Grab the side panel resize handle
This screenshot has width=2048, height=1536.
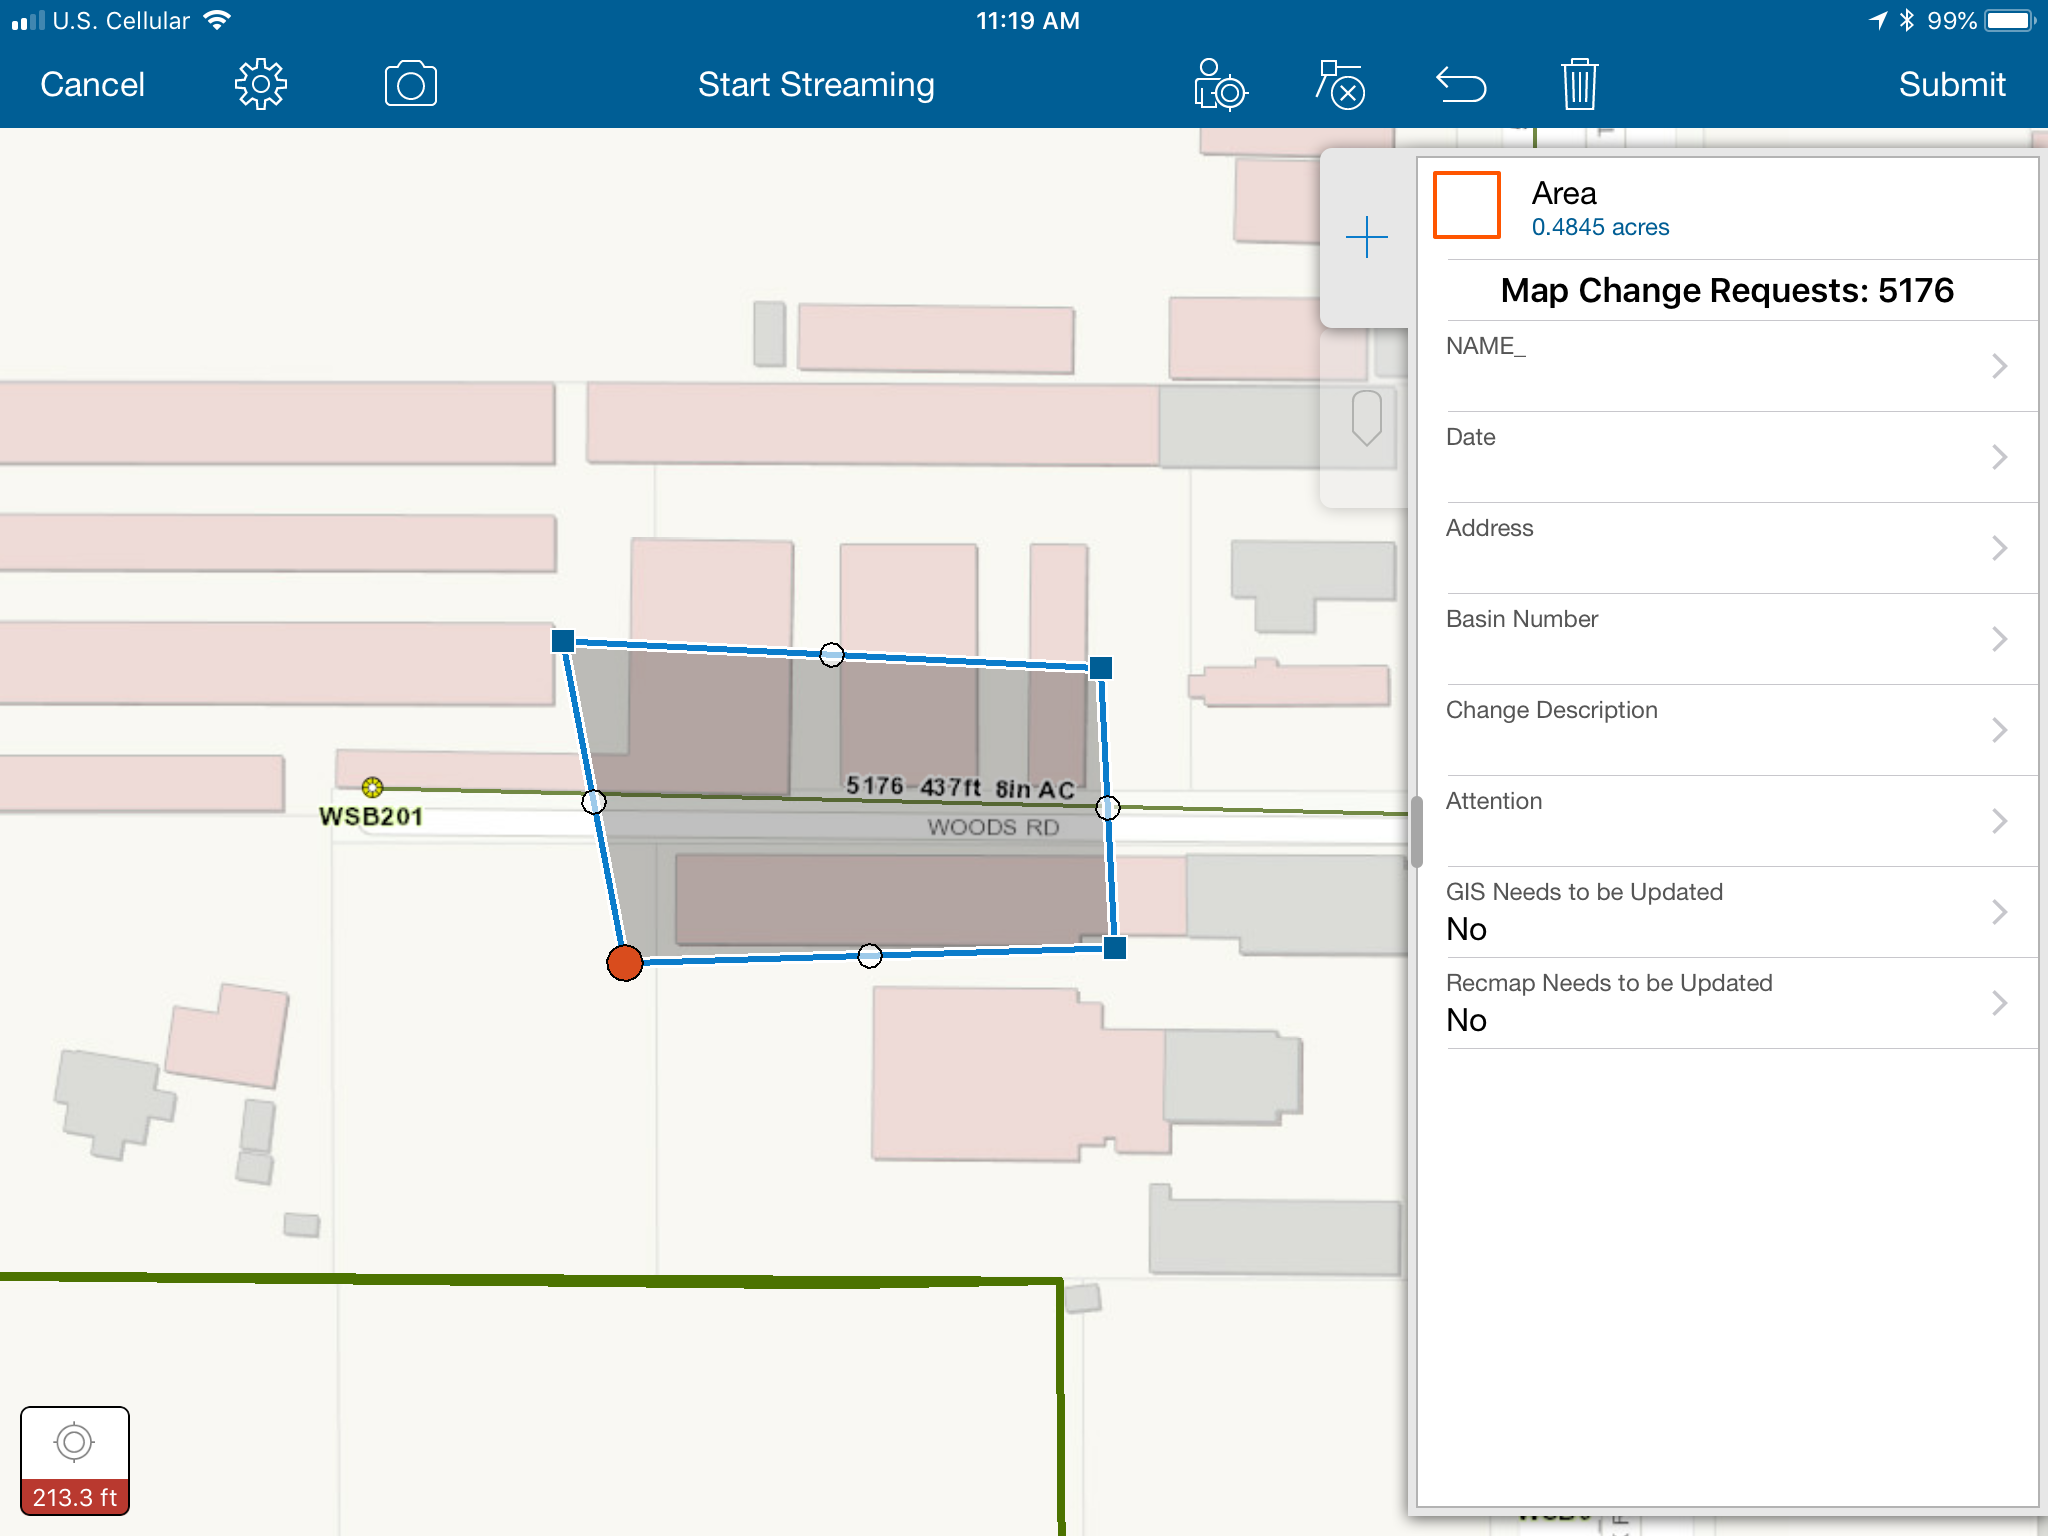coord(1416,832)
